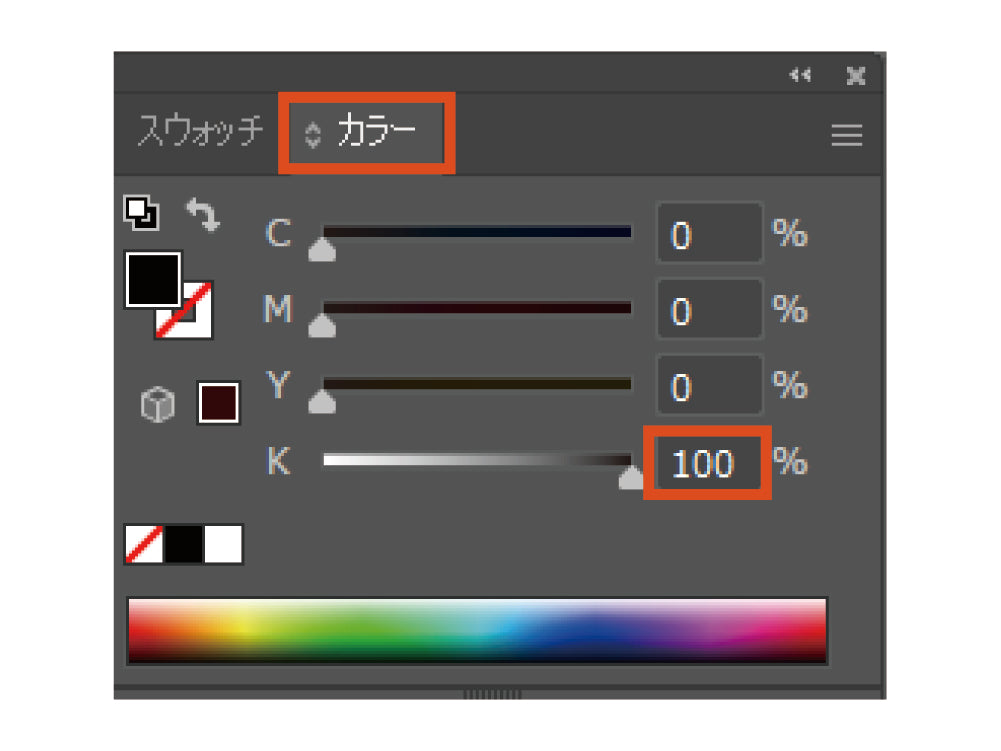Open the color panel hamburger menu

point(847,135)
